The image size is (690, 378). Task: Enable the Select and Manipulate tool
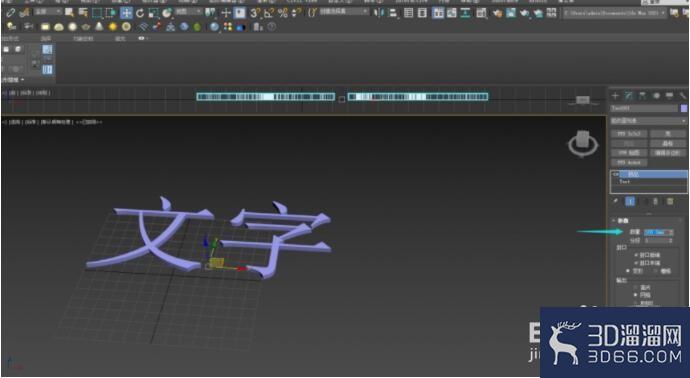click(226, 13)
